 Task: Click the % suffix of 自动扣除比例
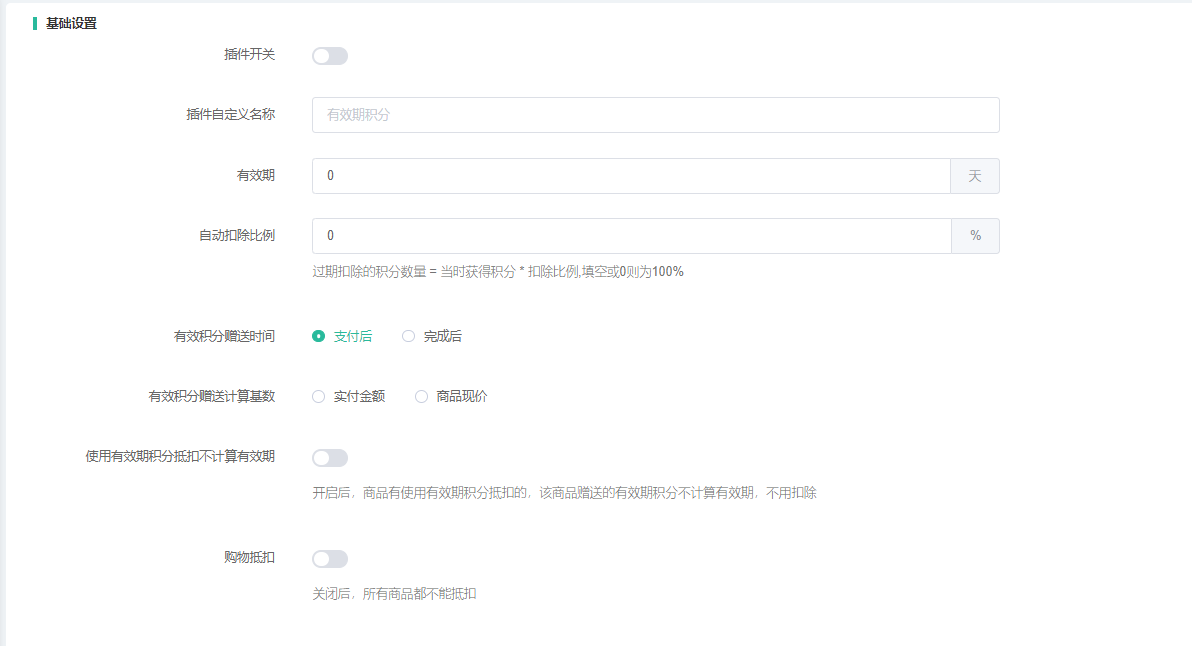pyautogui.click(x=974, y=236)
